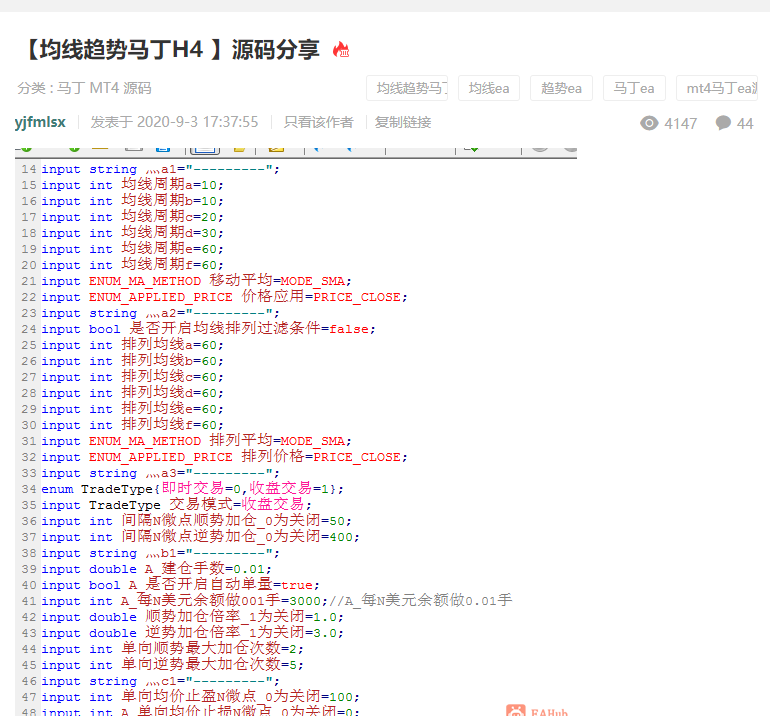Click code line 25 排列均线a=60
The height and width of the screenshot is (716, 770).
coord(133,345)
